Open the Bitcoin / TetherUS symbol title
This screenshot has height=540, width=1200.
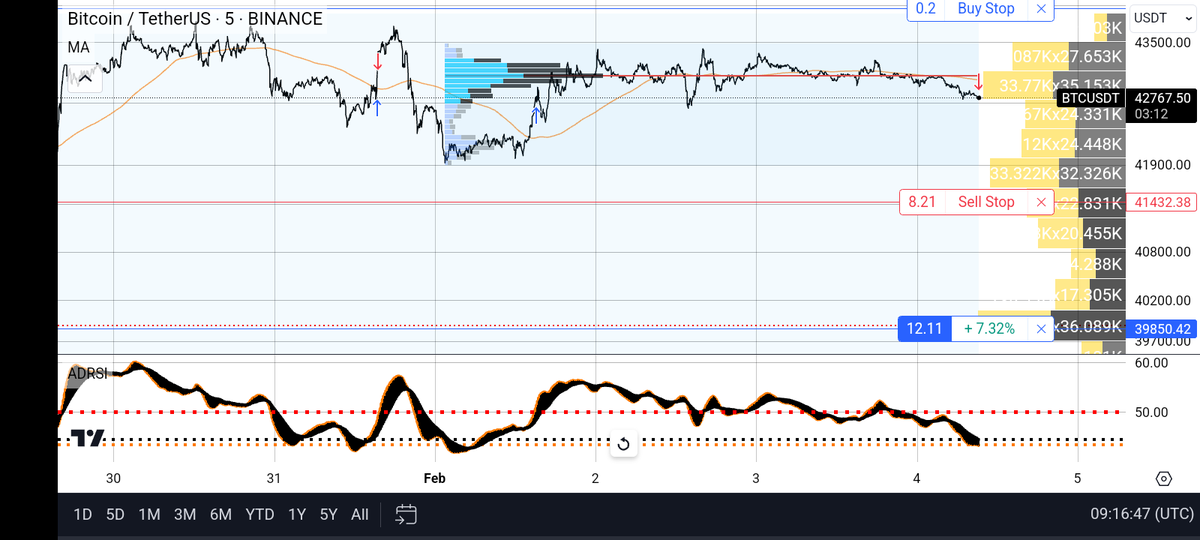point(195,19)
